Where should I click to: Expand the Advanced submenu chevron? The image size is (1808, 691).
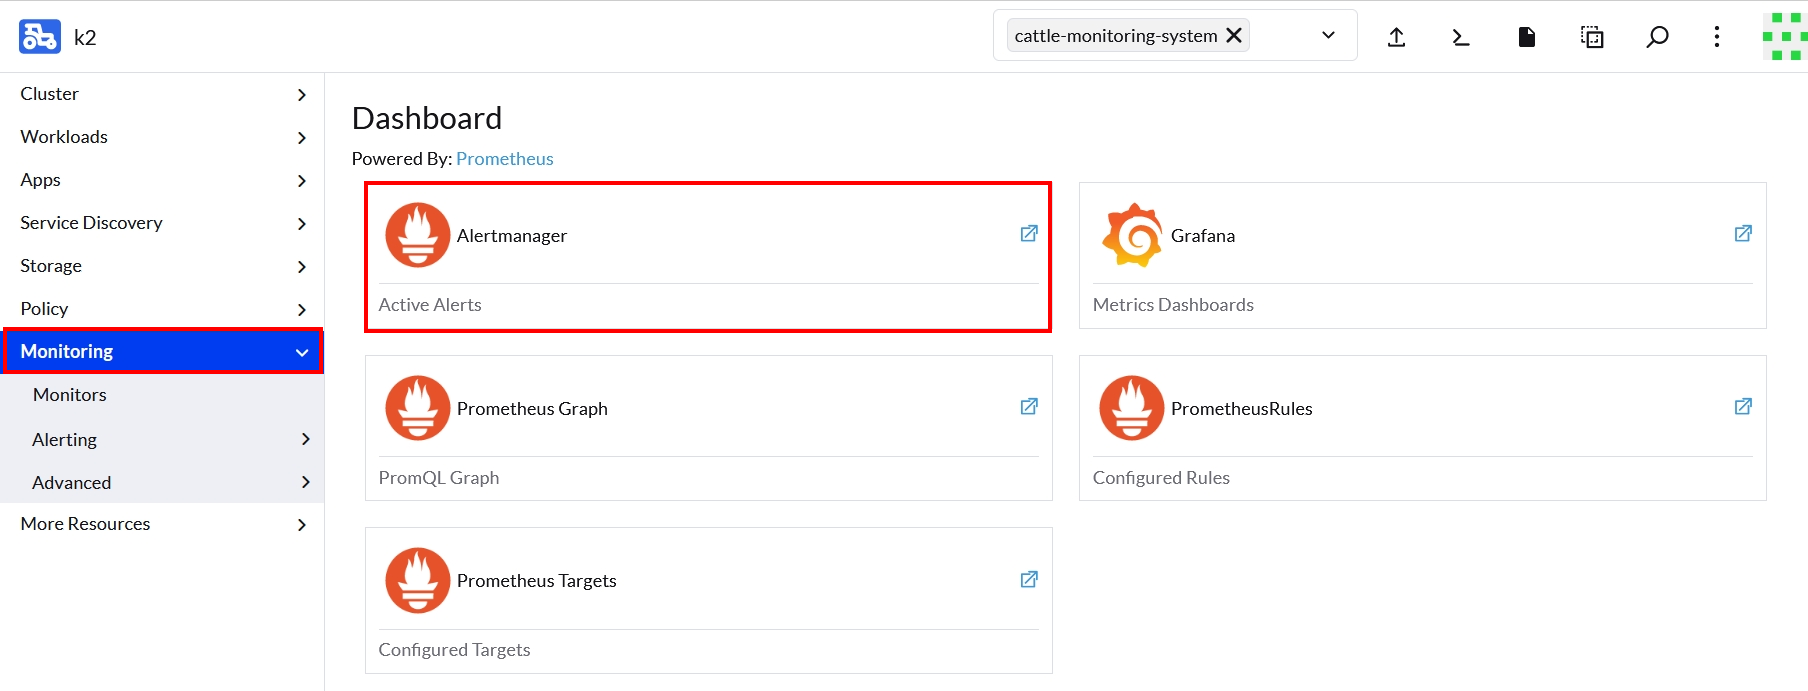[306, 482]
